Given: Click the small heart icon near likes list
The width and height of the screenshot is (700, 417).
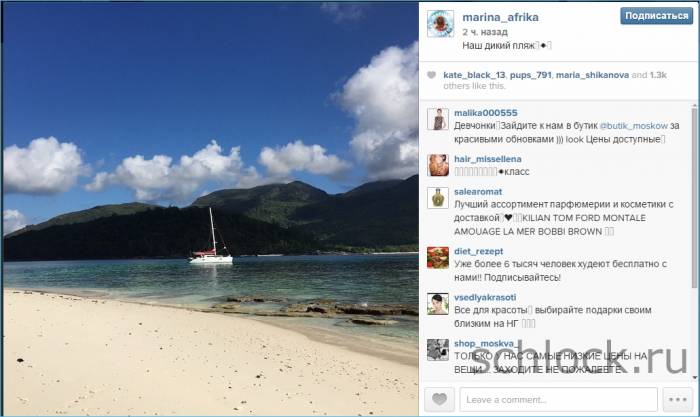Looking at the screenshot, I should click(x=431, y=75).
